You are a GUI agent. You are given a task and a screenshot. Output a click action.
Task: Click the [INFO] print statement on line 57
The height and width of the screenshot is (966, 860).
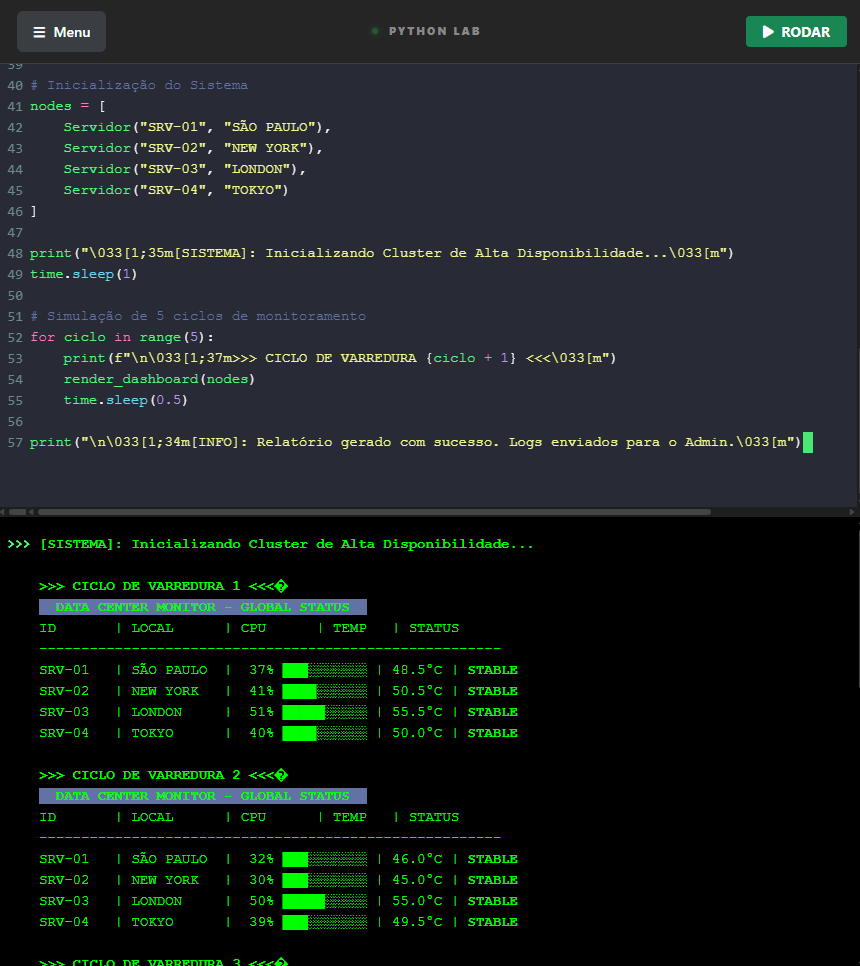(416, 442)
